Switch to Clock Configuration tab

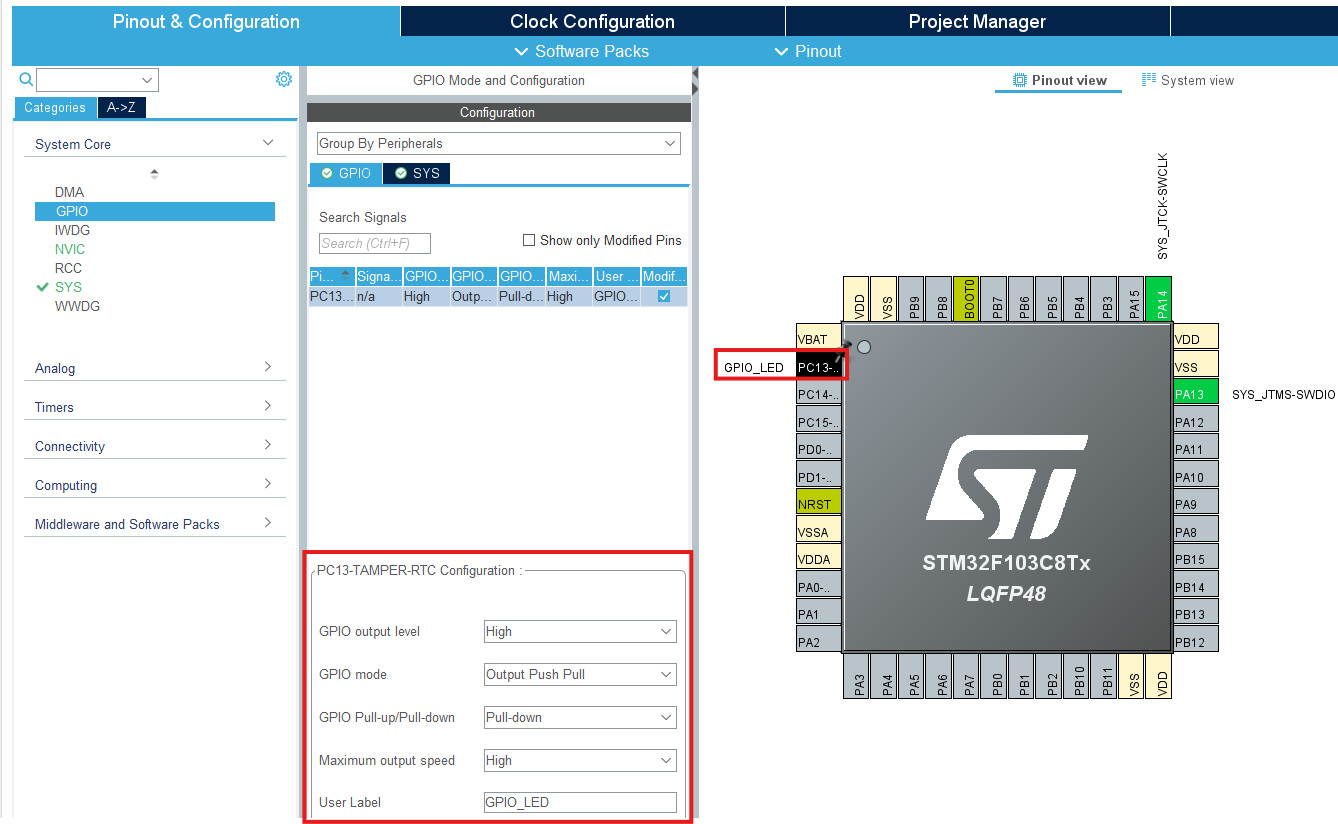[x=592, y=21]
